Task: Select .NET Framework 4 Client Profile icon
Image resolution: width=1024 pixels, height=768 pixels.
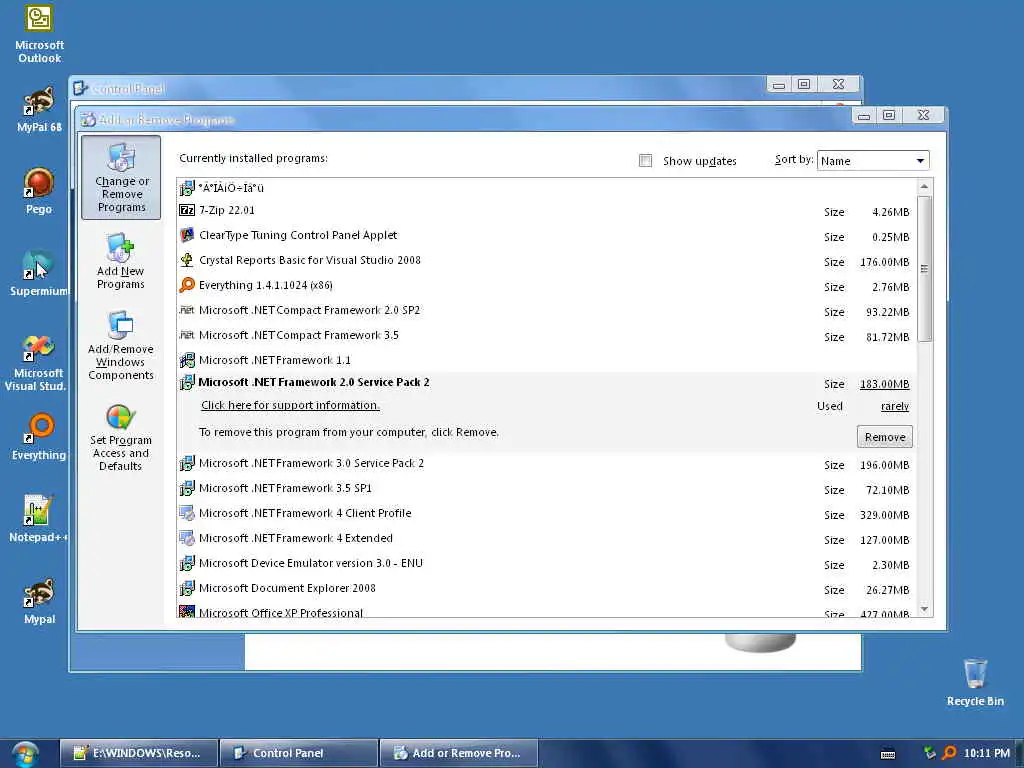Action: tap(187, 513)
